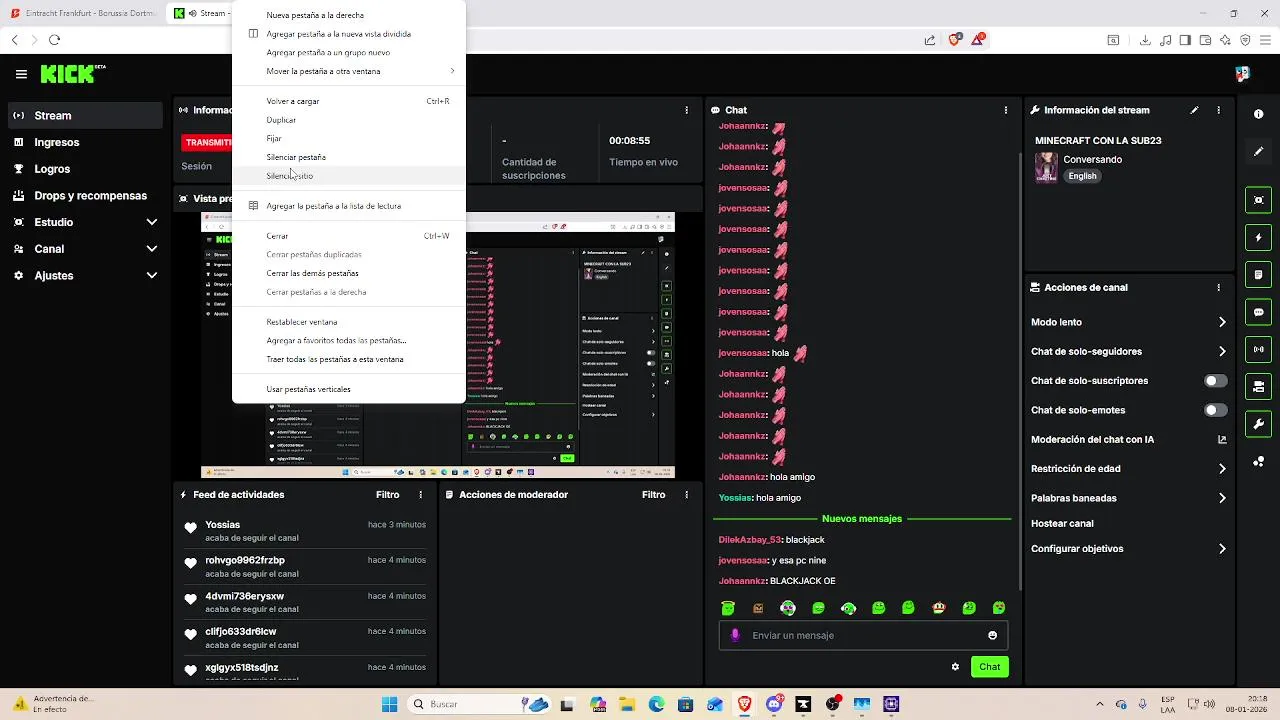Select the first green emote with halo

[728, 608]
